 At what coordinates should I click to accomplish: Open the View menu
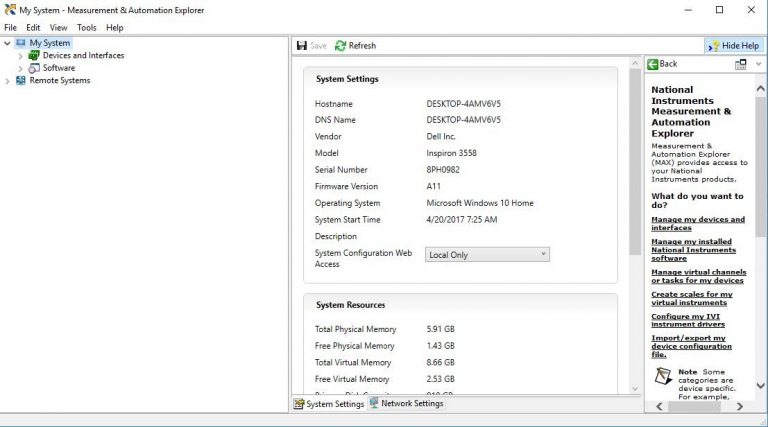[59, 28]
